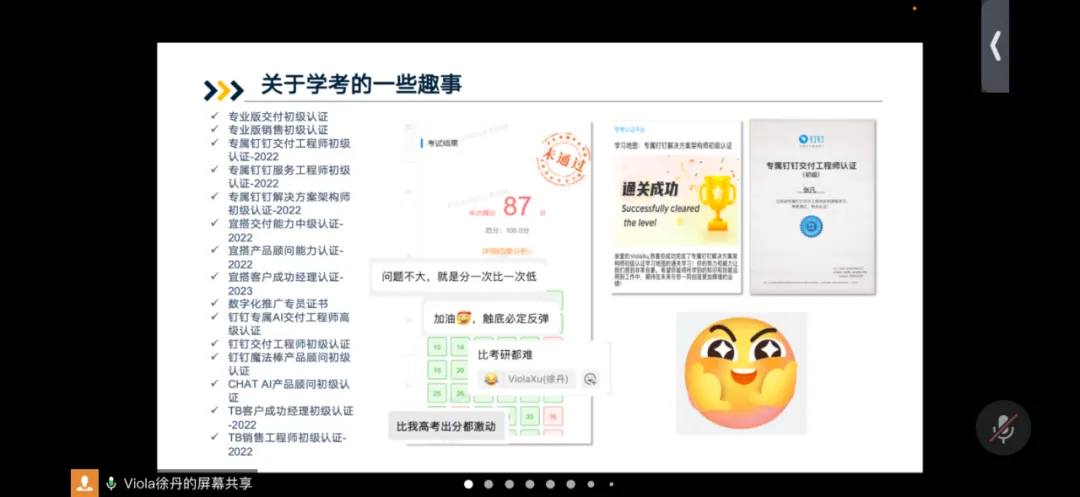Click the '学习地图：专属钉钉解决方案架构师初级认证' line
This screenshot has width=1080, height=497.
pyautogui.click(x=673, y=146)
